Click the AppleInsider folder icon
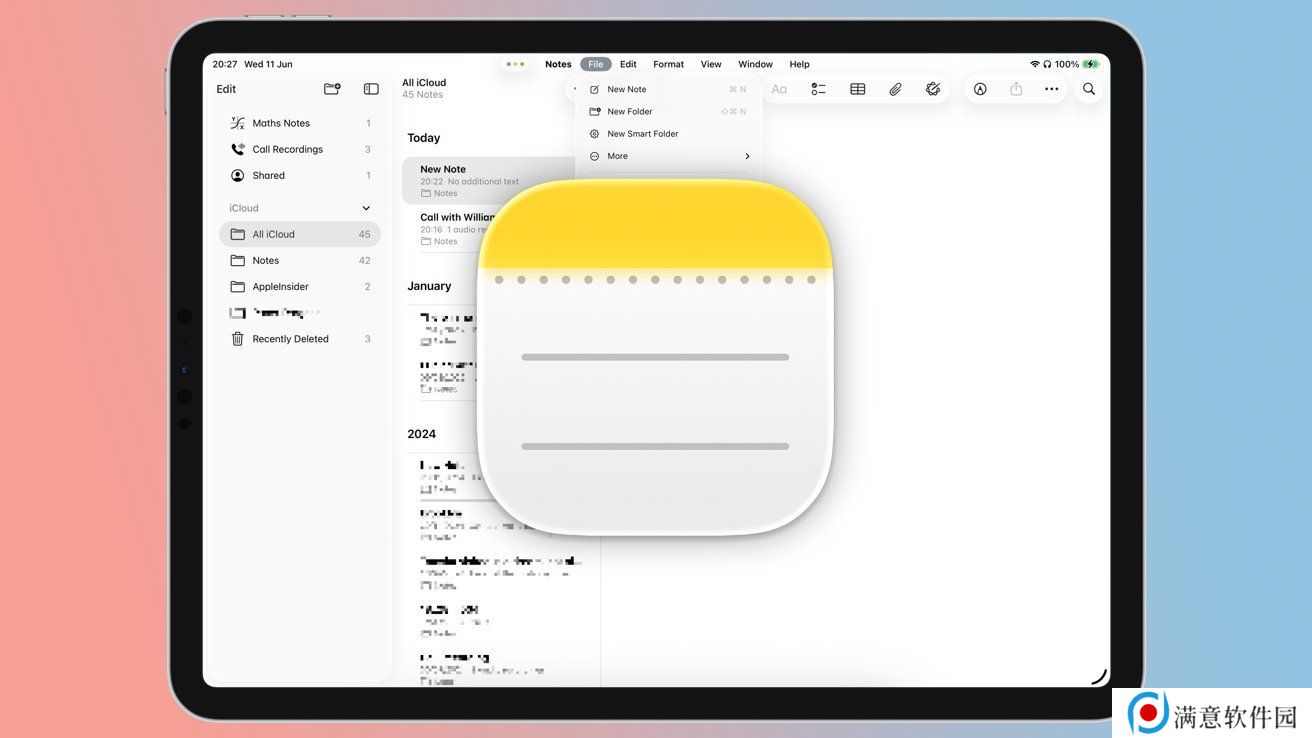 pos(237,287)
